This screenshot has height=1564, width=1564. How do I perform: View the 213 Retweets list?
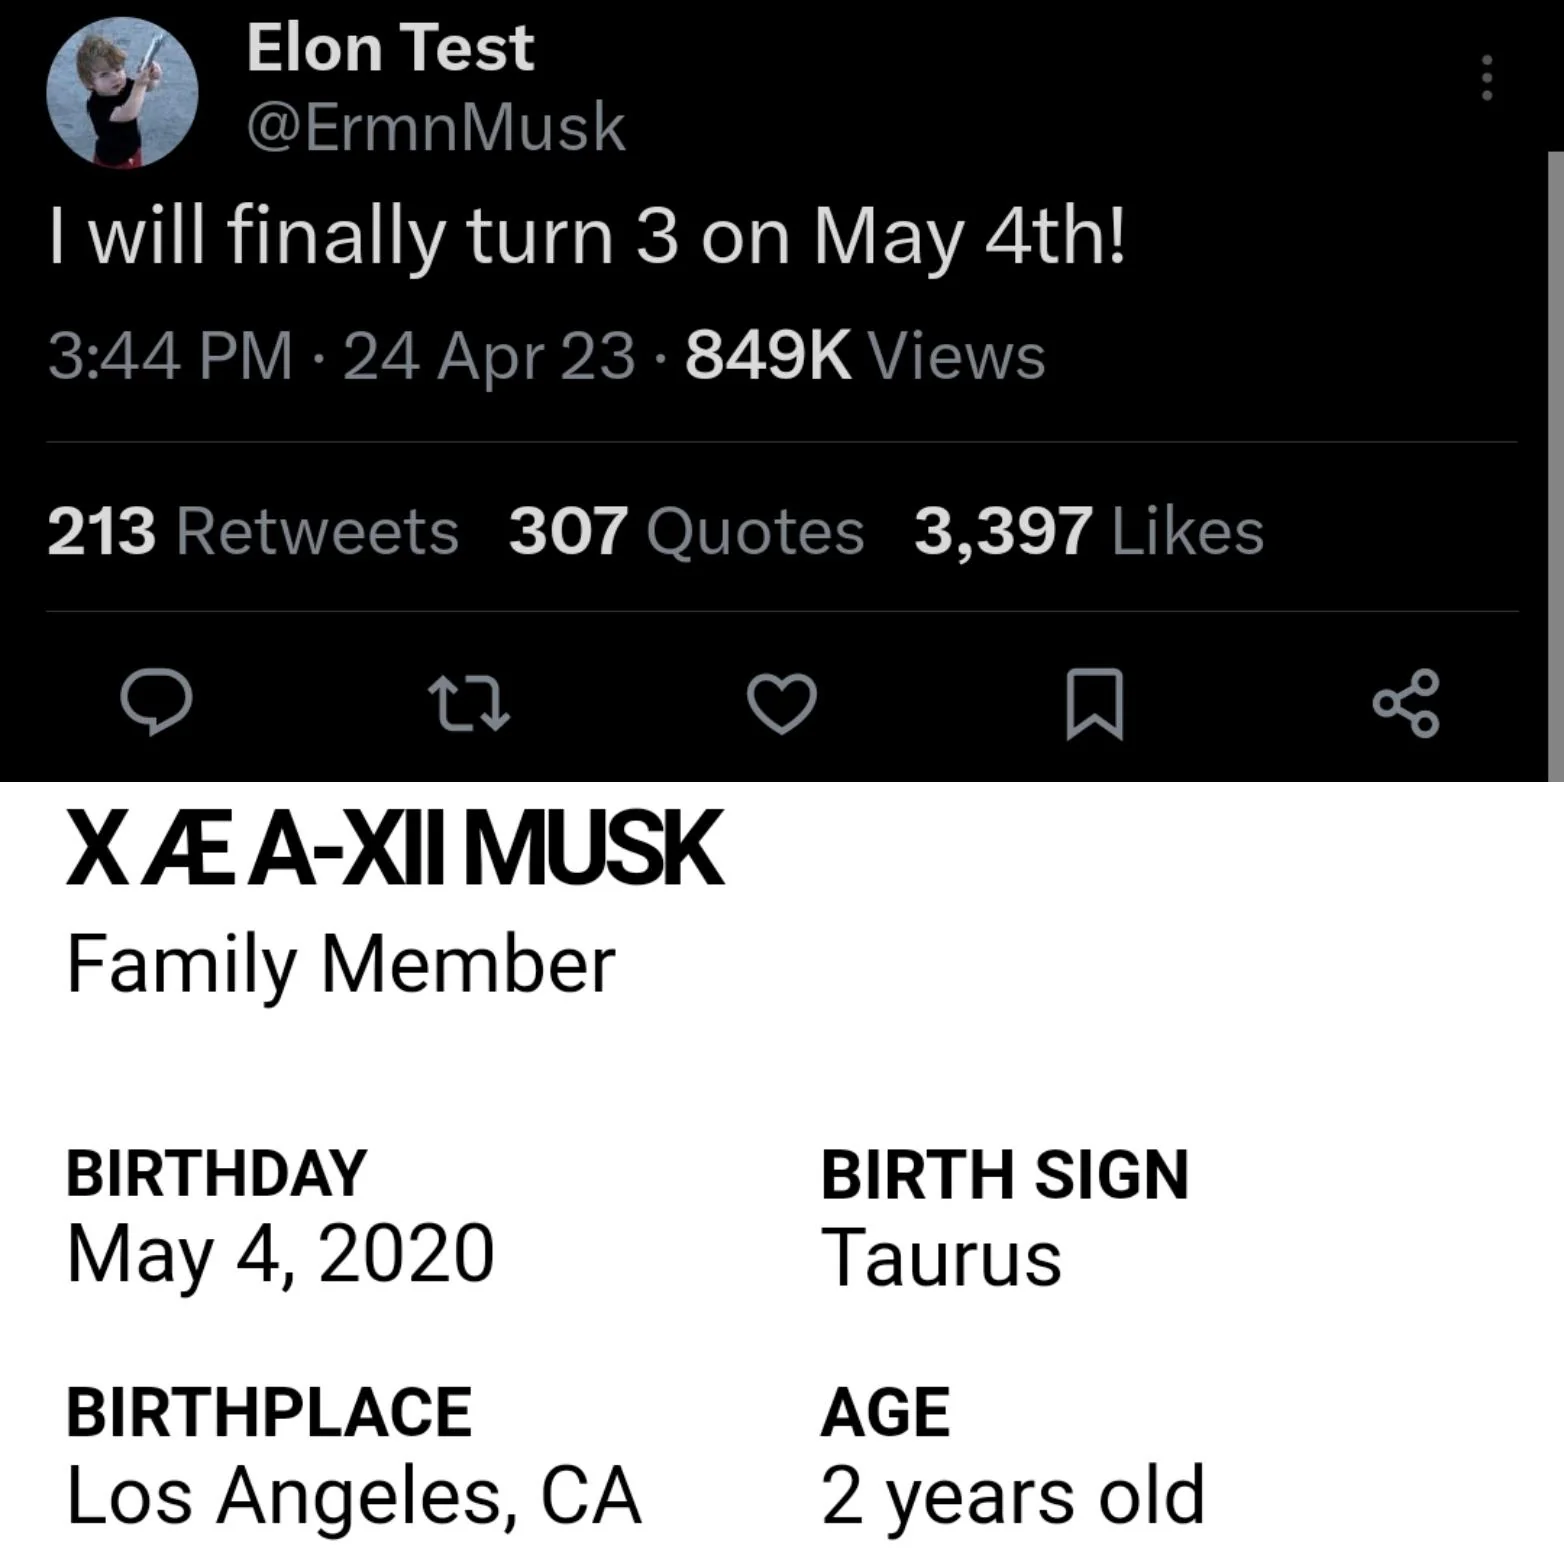(x=253, y=531)
